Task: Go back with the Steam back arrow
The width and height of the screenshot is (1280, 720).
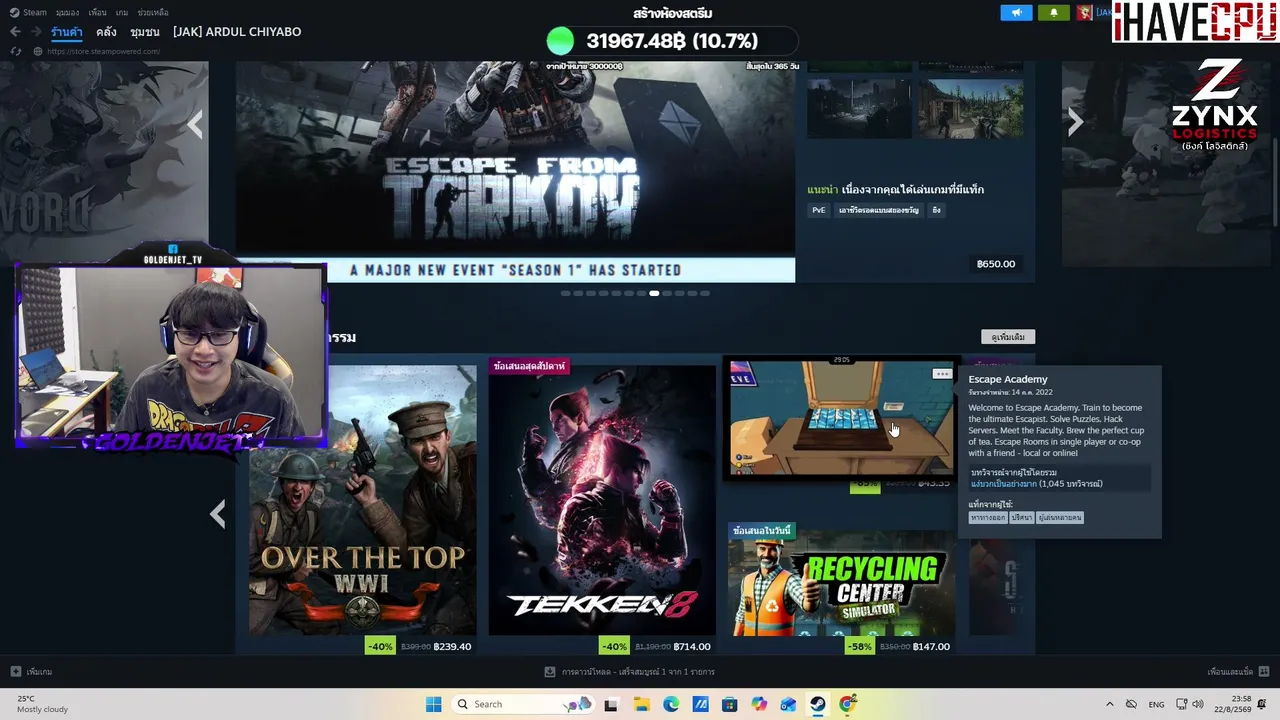Action: click(15, 32)
